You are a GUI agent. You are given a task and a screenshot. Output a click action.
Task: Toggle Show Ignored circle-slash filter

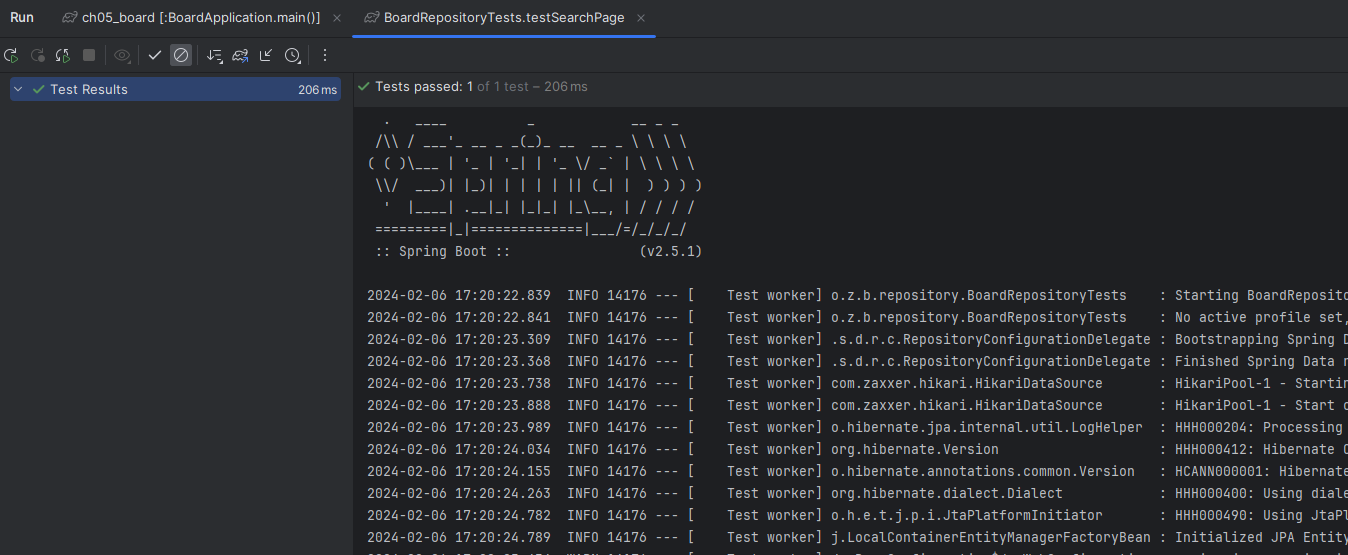coord(181,56)
